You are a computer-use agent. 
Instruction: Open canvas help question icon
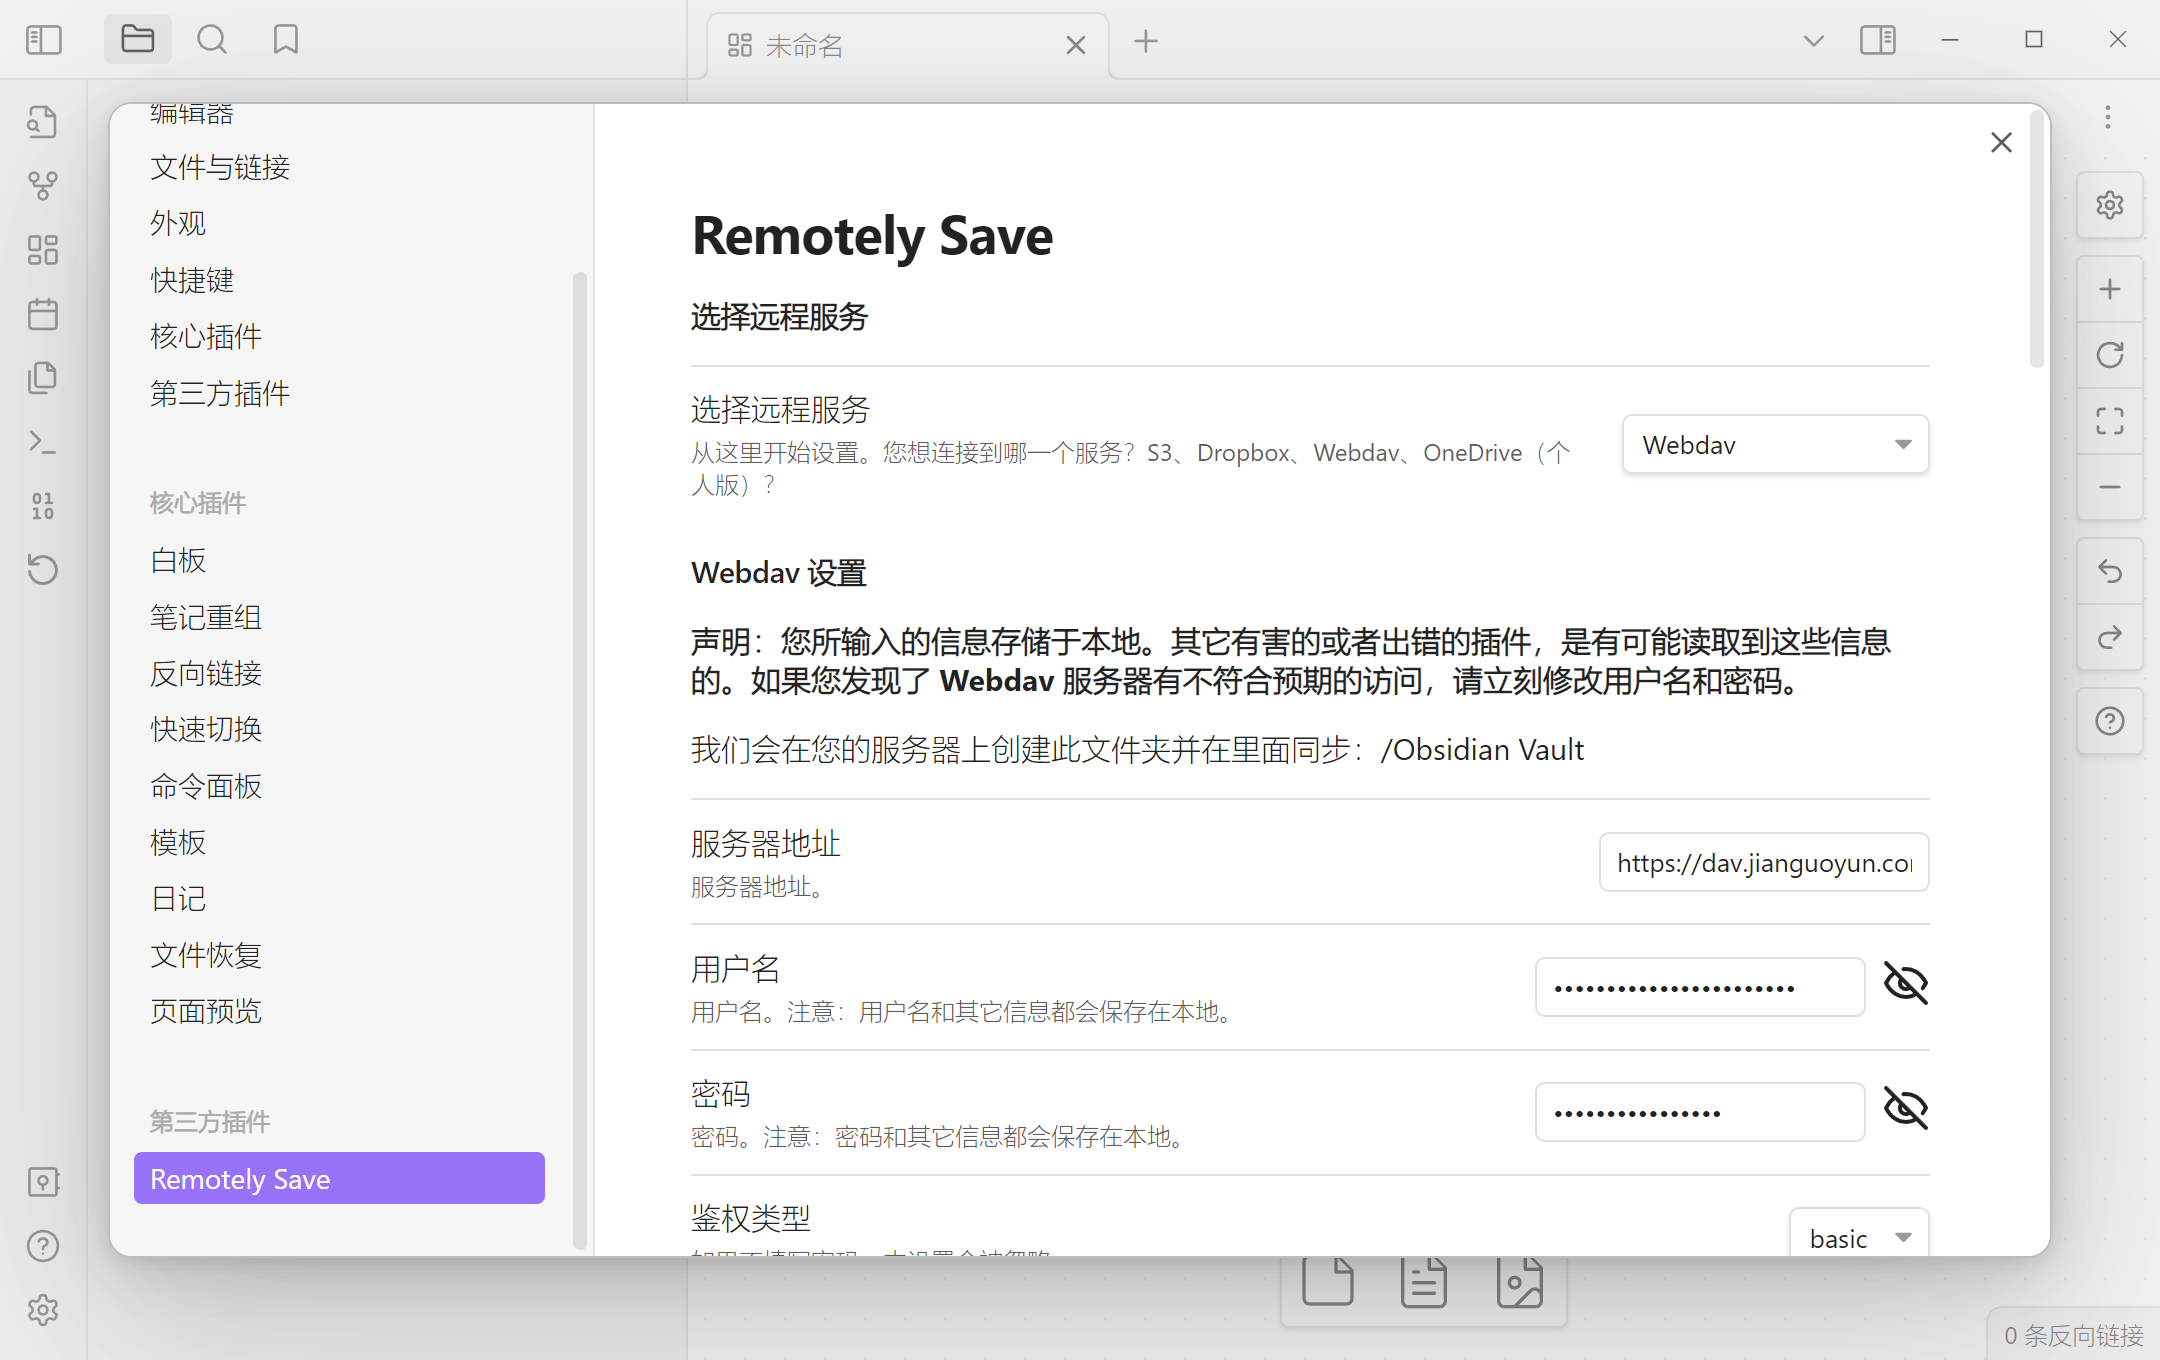click(2110, 721)
